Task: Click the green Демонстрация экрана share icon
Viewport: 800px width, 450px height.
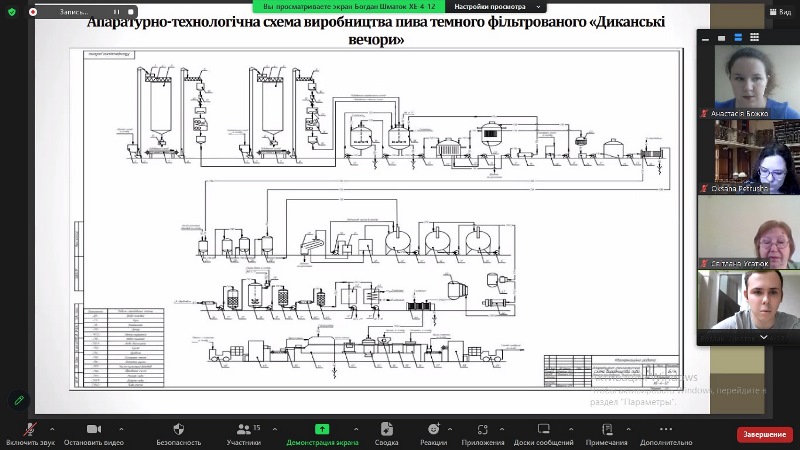Action: click(x=322, y=429)
